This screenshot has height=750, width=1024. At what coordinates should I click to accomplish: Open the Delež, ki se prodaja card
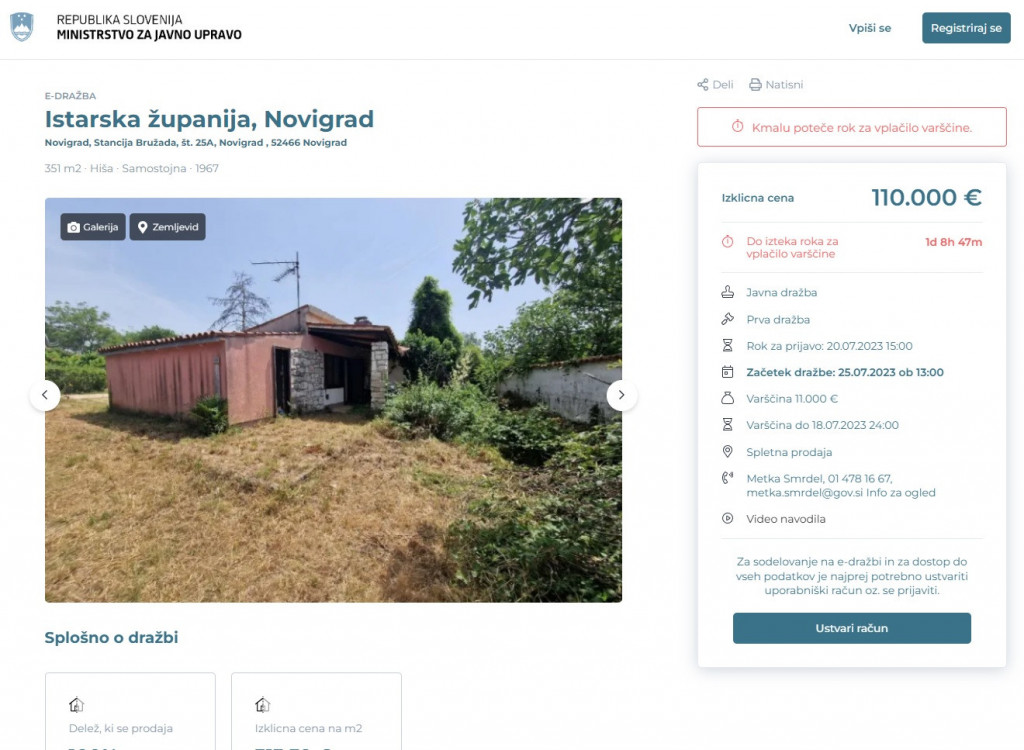pos(130,711)
